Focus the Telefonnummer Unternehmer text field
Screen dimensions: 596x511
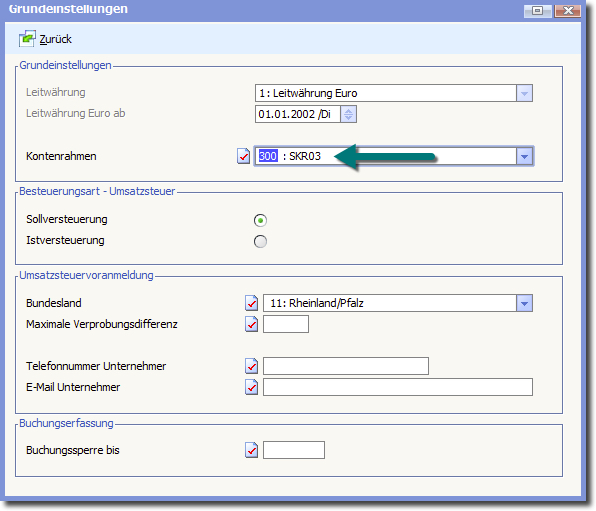346,366
